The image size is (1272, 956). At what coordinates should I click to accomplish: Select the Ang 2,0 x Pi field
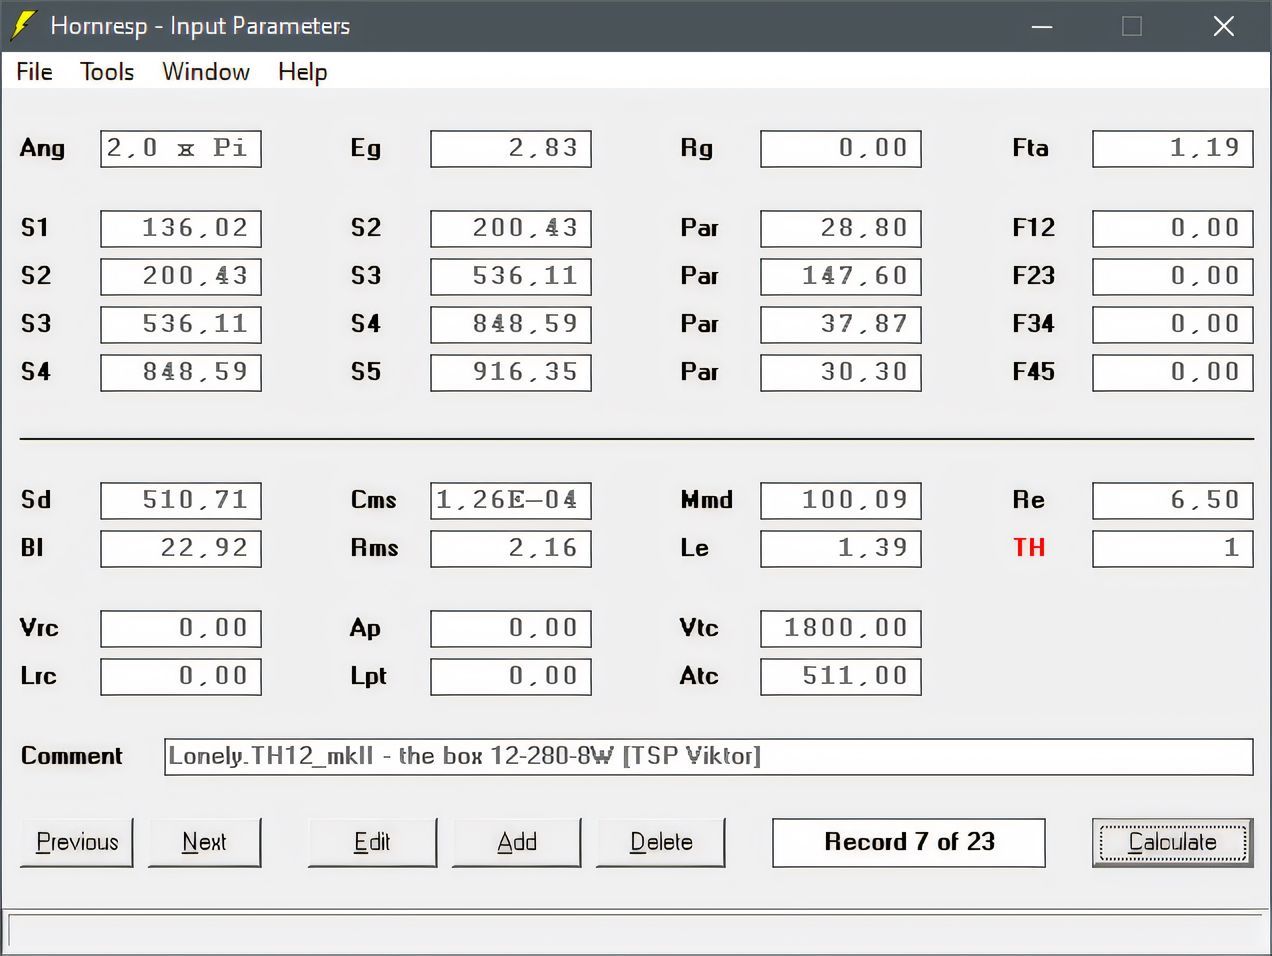[x=180, y=149]
